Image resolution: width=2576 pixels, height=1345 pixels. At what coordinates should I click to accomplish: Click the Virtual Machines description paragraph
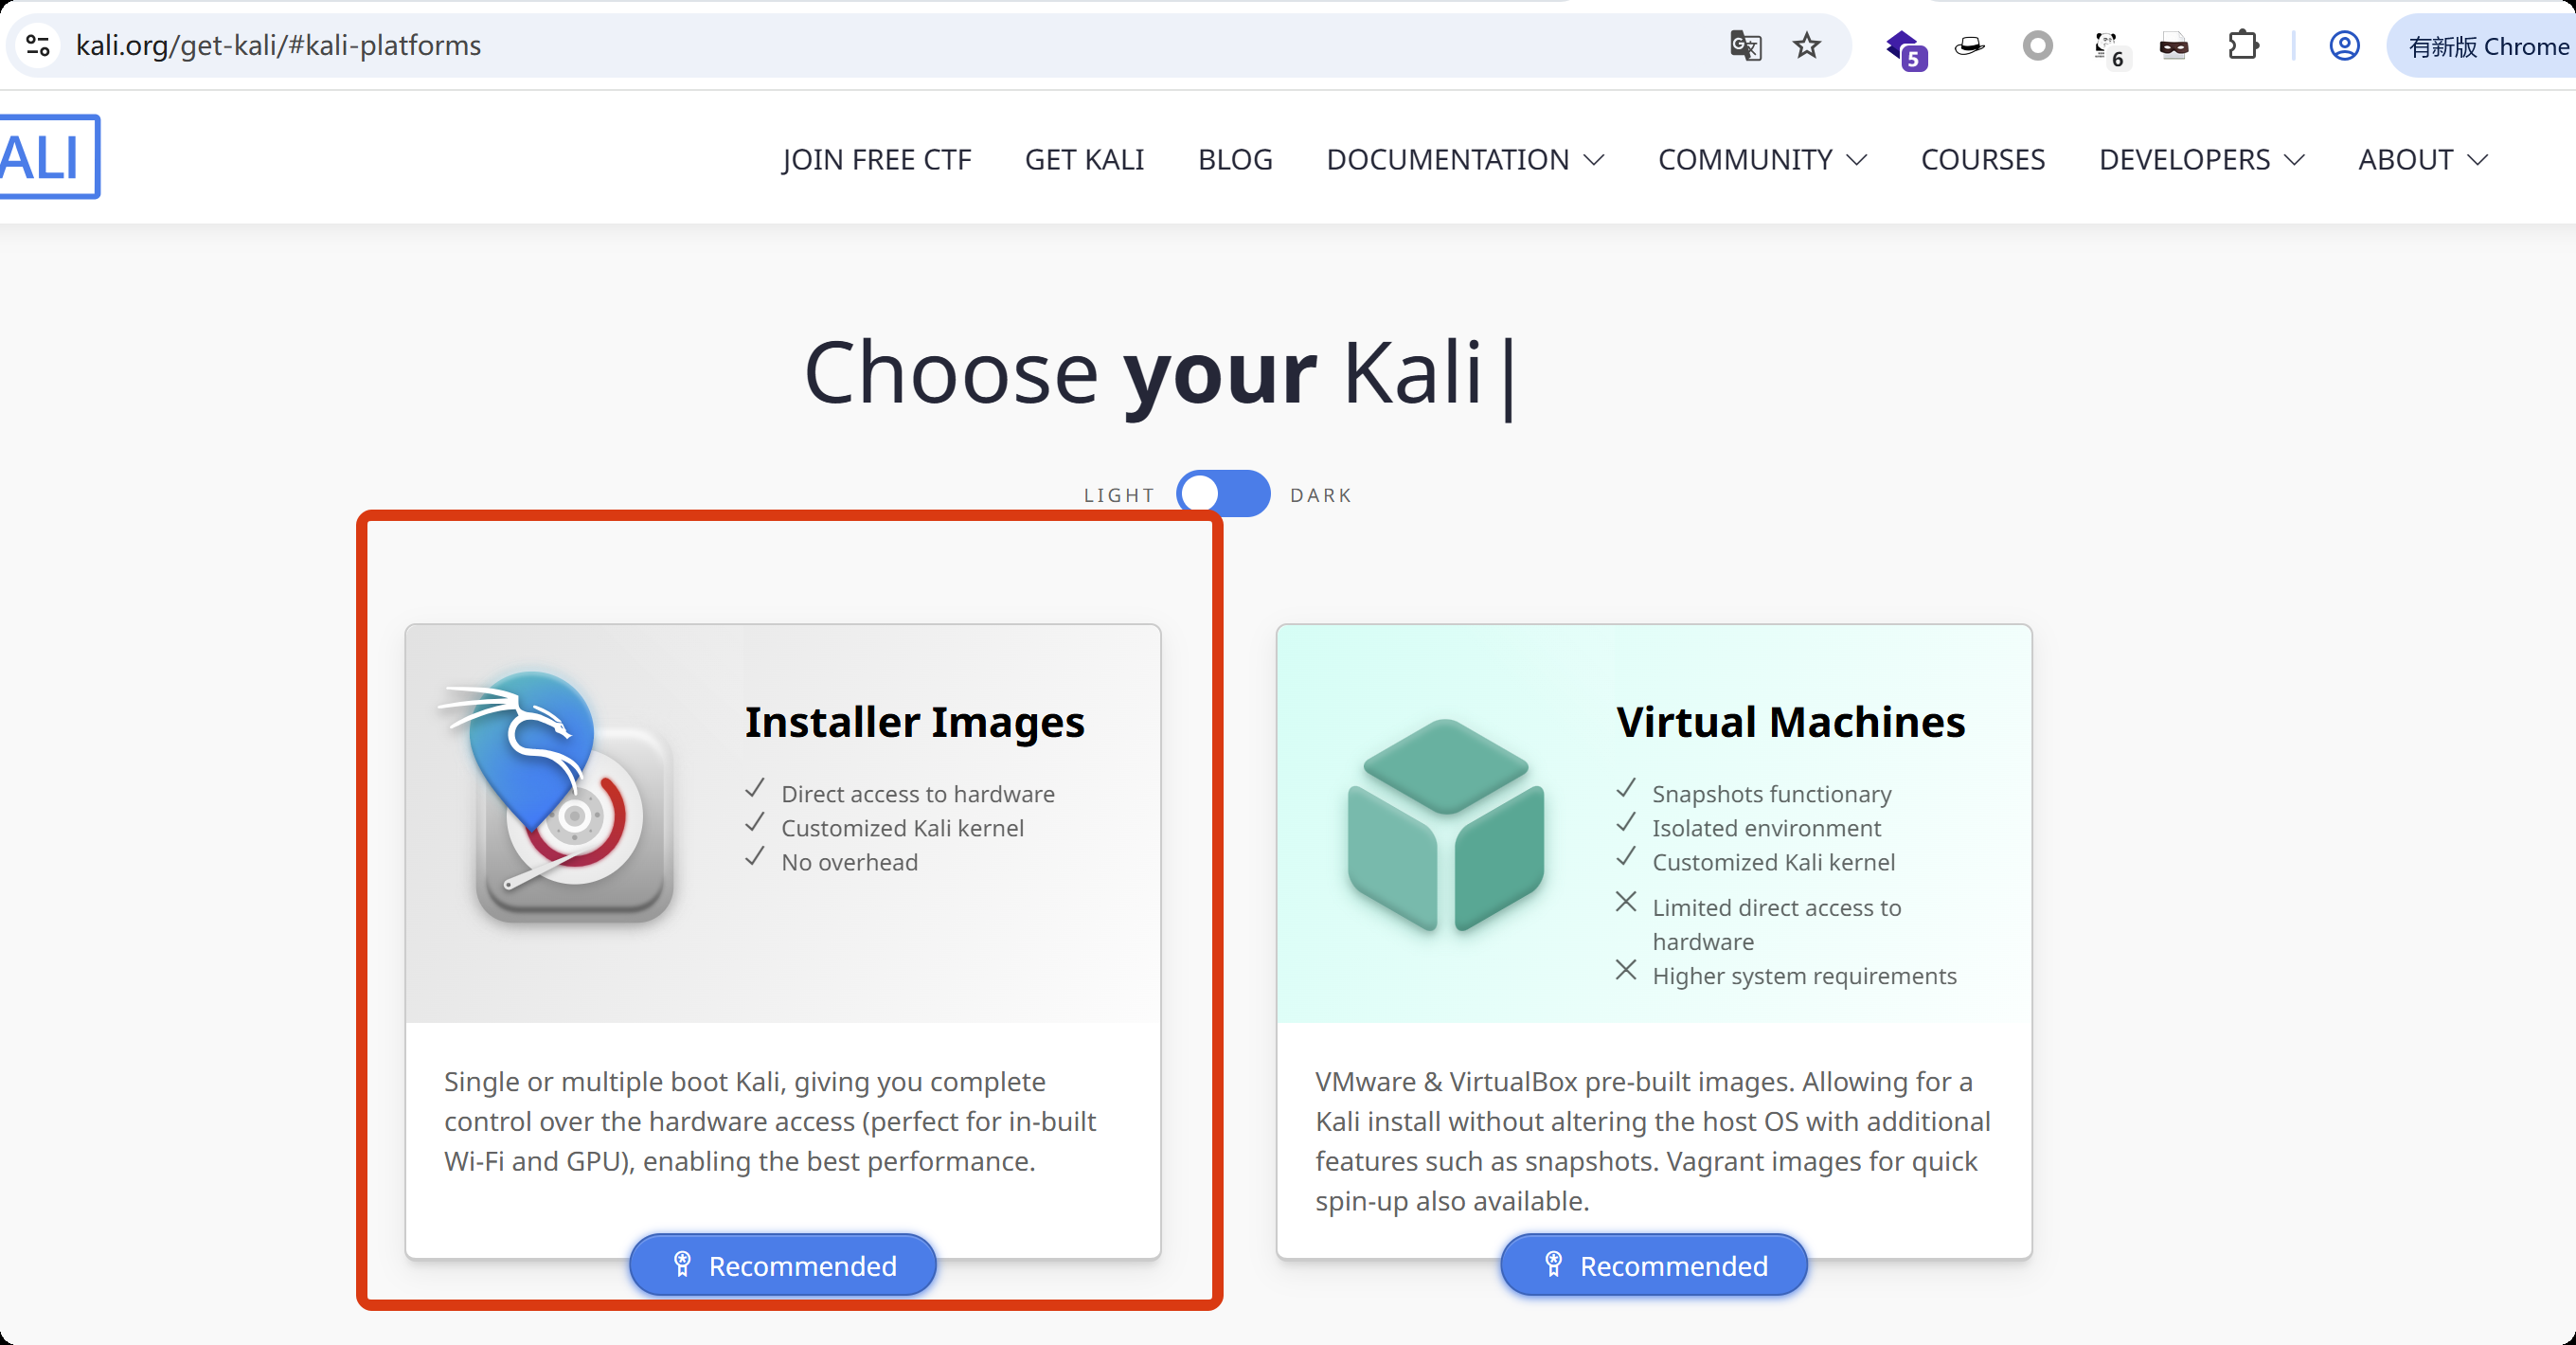[1652, 1141]
